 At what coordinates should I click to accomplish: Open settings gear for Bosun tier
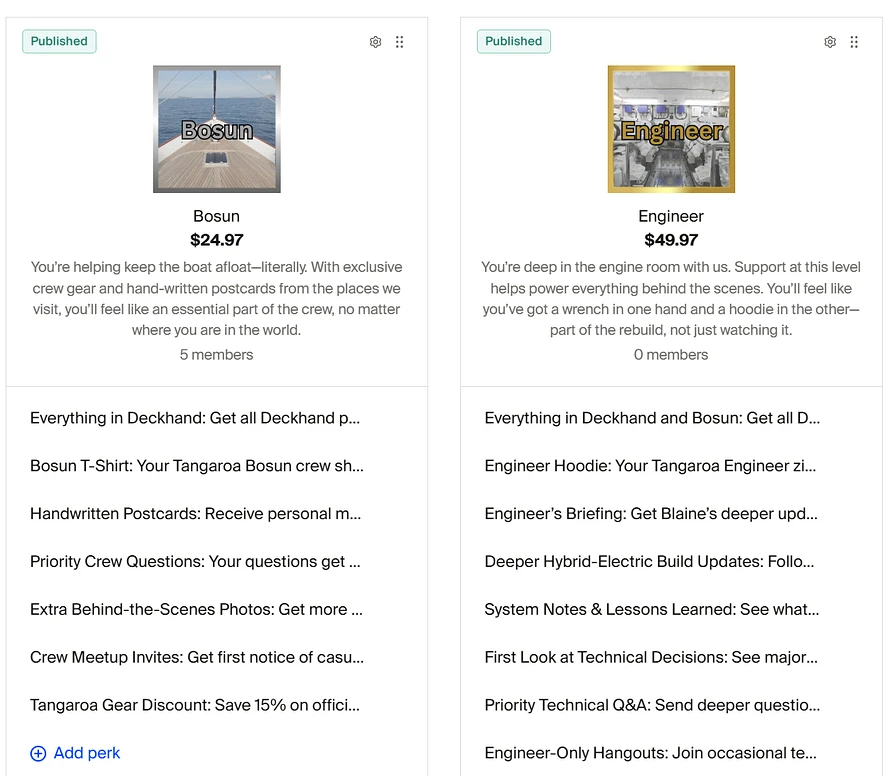pos(375,42)
